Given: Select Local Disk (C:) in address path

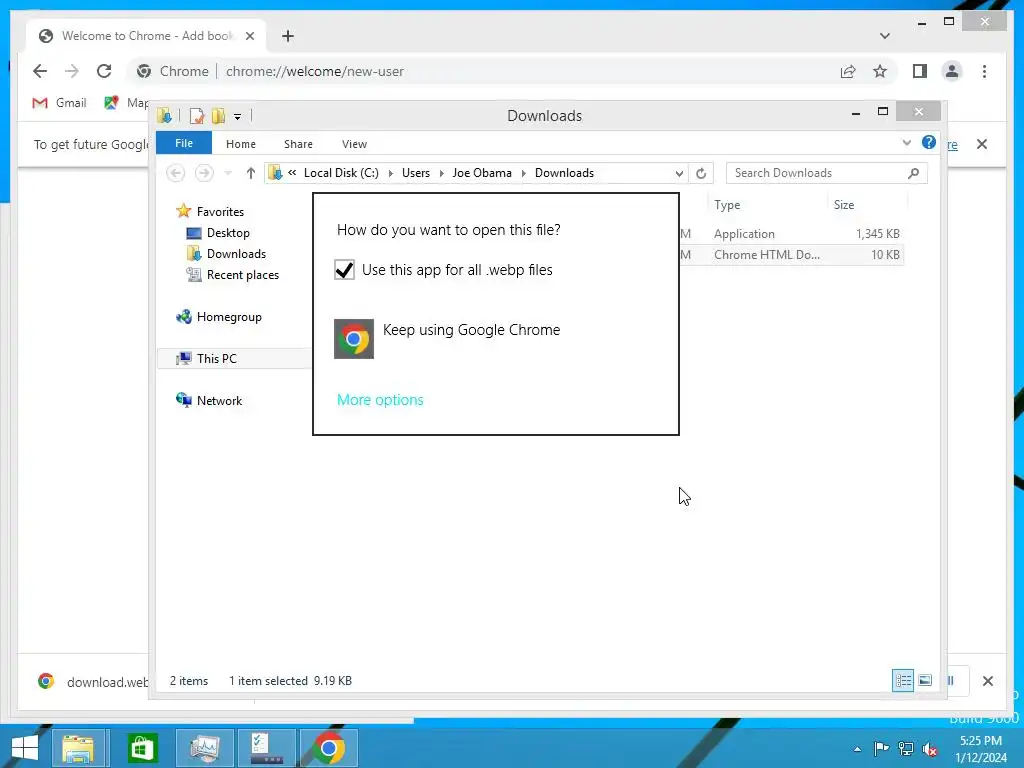Looking at the screenshot, I should point(341,173).
